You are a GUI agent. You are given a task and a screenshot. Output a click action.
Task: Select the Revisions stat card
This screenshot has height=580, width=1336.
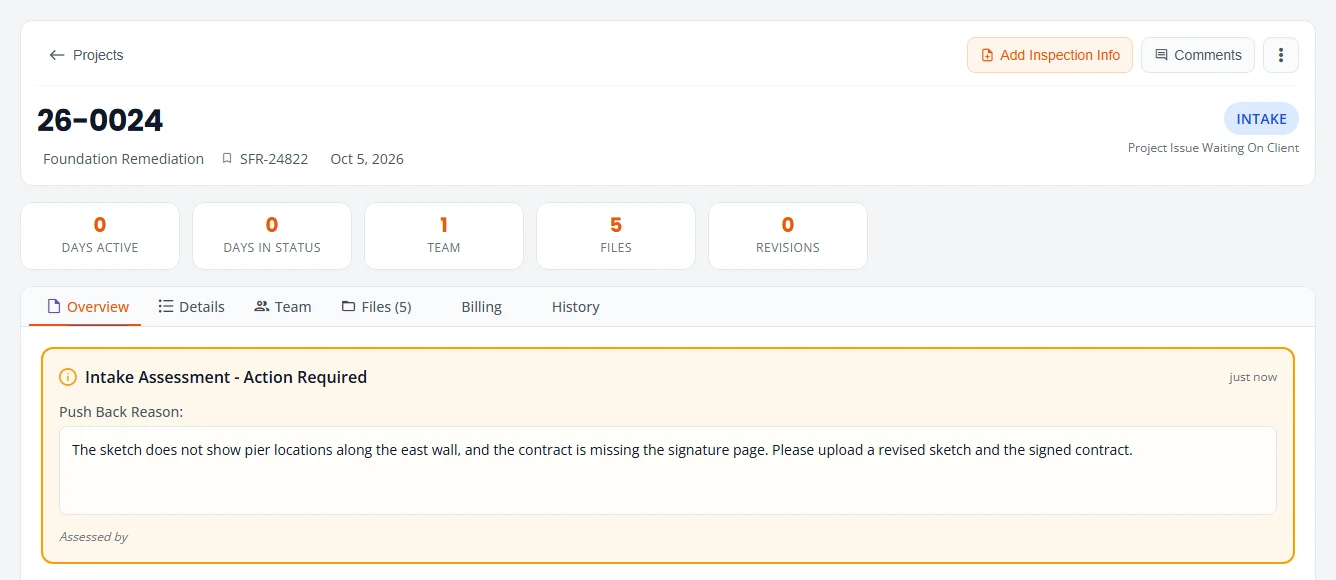pos(788,236)
